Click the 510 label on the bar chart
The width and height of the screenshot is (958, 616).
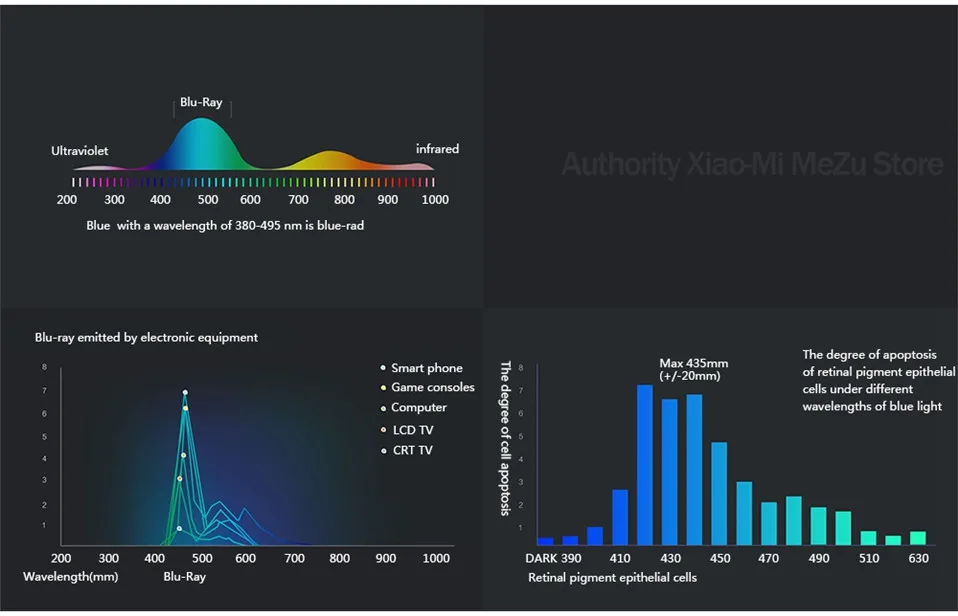point(869,559)
